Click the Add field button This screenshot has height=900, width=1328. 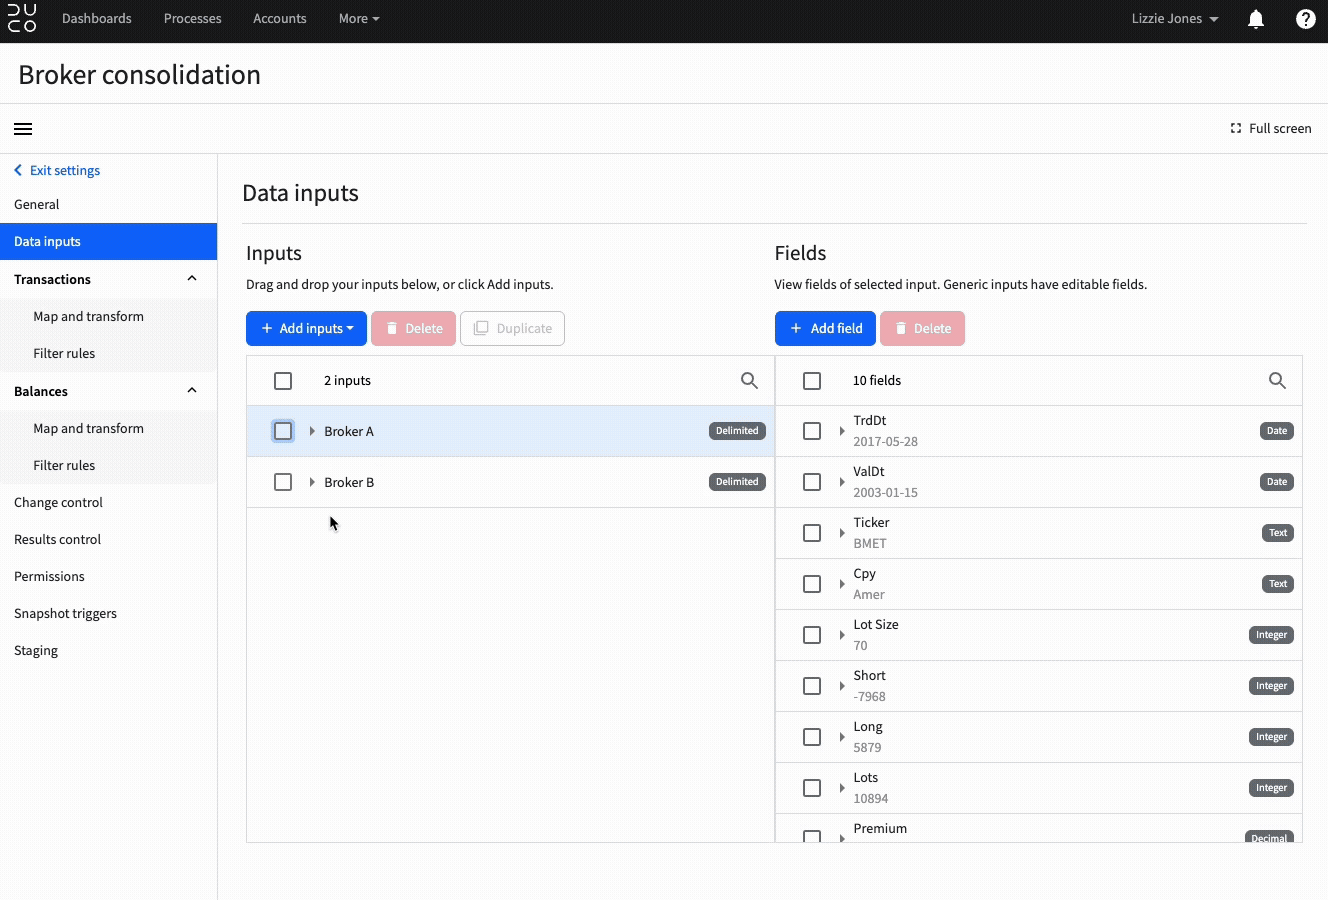tap(825, 328)
